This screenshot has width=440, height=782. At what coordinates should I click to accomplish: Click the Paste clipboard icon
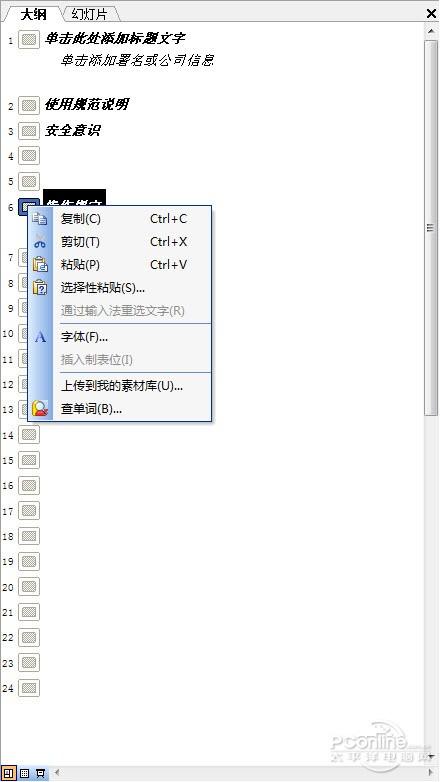40,265
